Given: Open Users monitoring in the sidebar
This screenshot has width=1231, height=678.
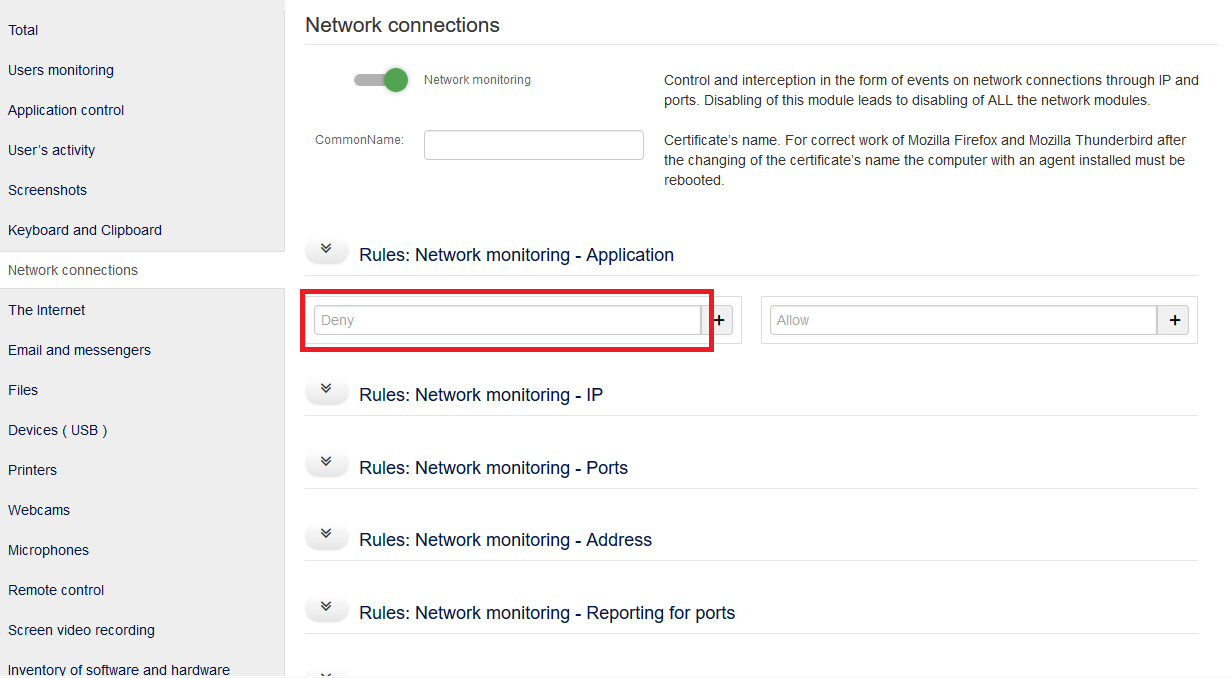Looking at the screenshot, I should pos(61,70).
